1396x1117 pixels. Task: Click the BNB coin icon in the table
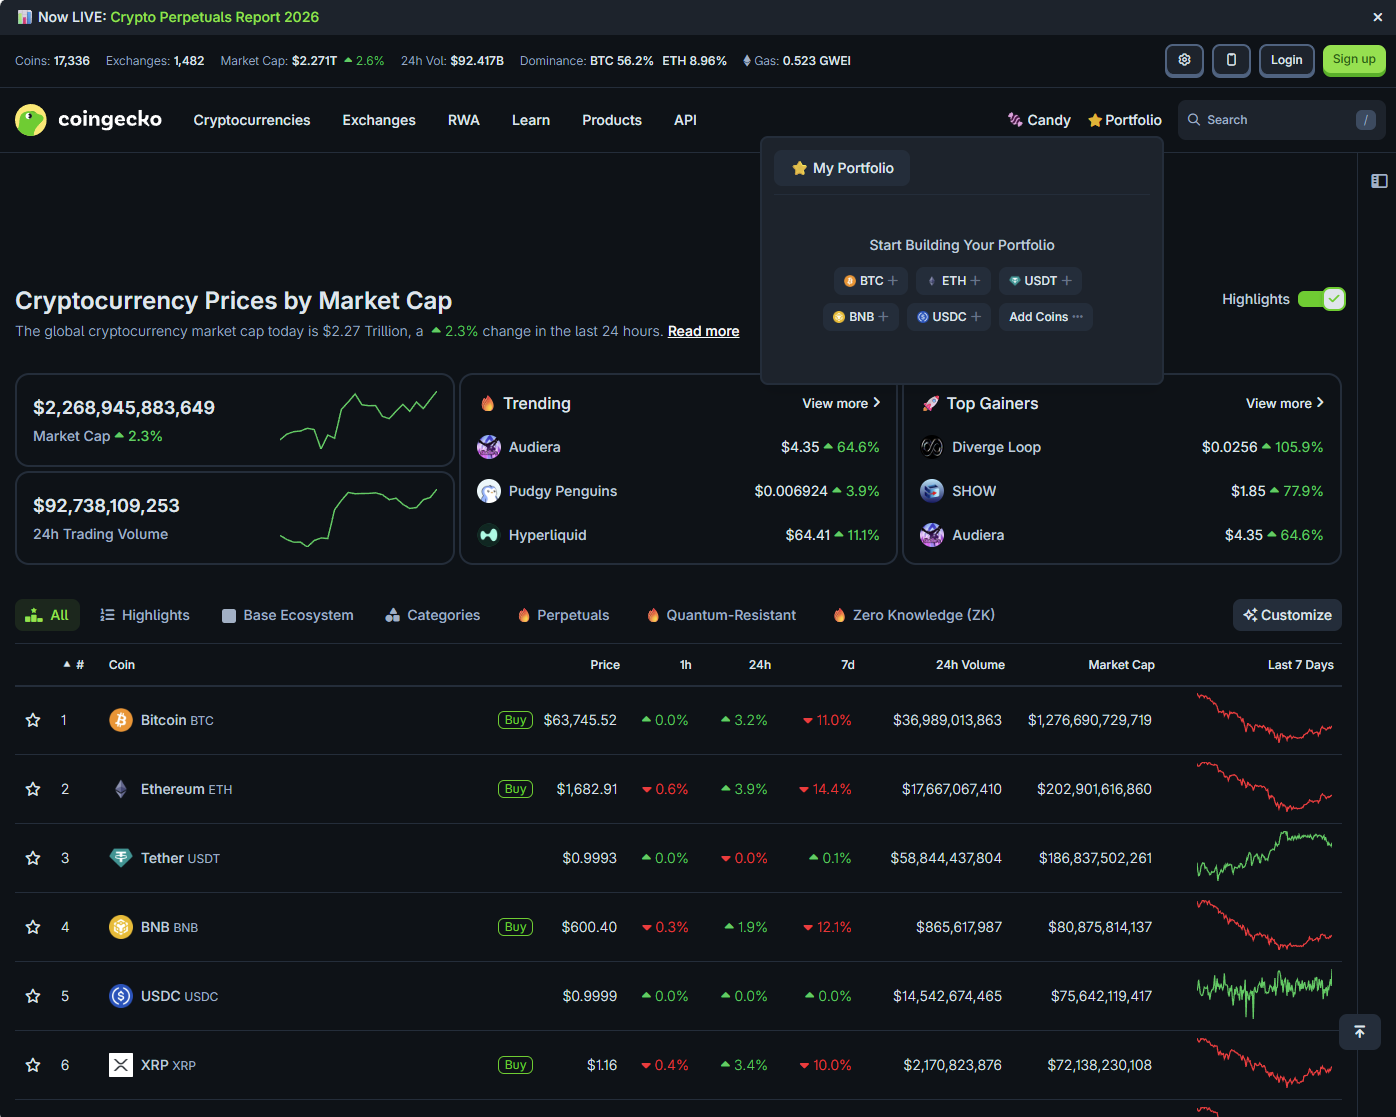tap(121, 927)
